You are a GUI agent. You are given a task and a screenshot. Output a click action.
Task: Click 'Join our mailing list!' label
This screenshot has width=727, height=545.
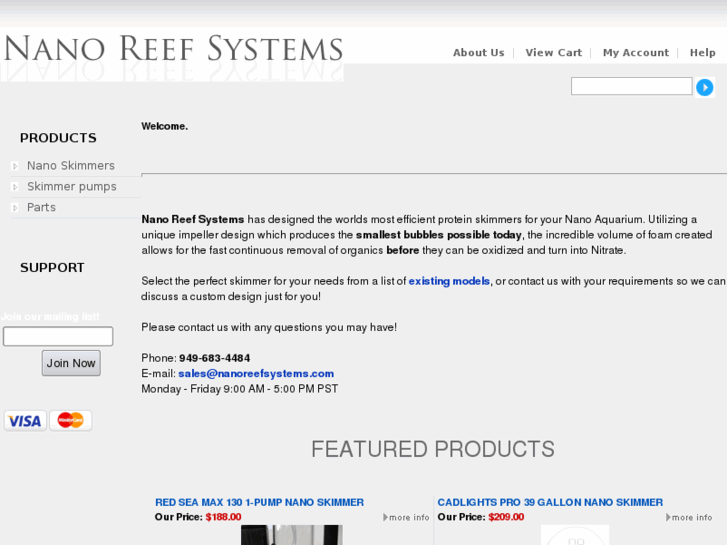click(x=50, y=317)
